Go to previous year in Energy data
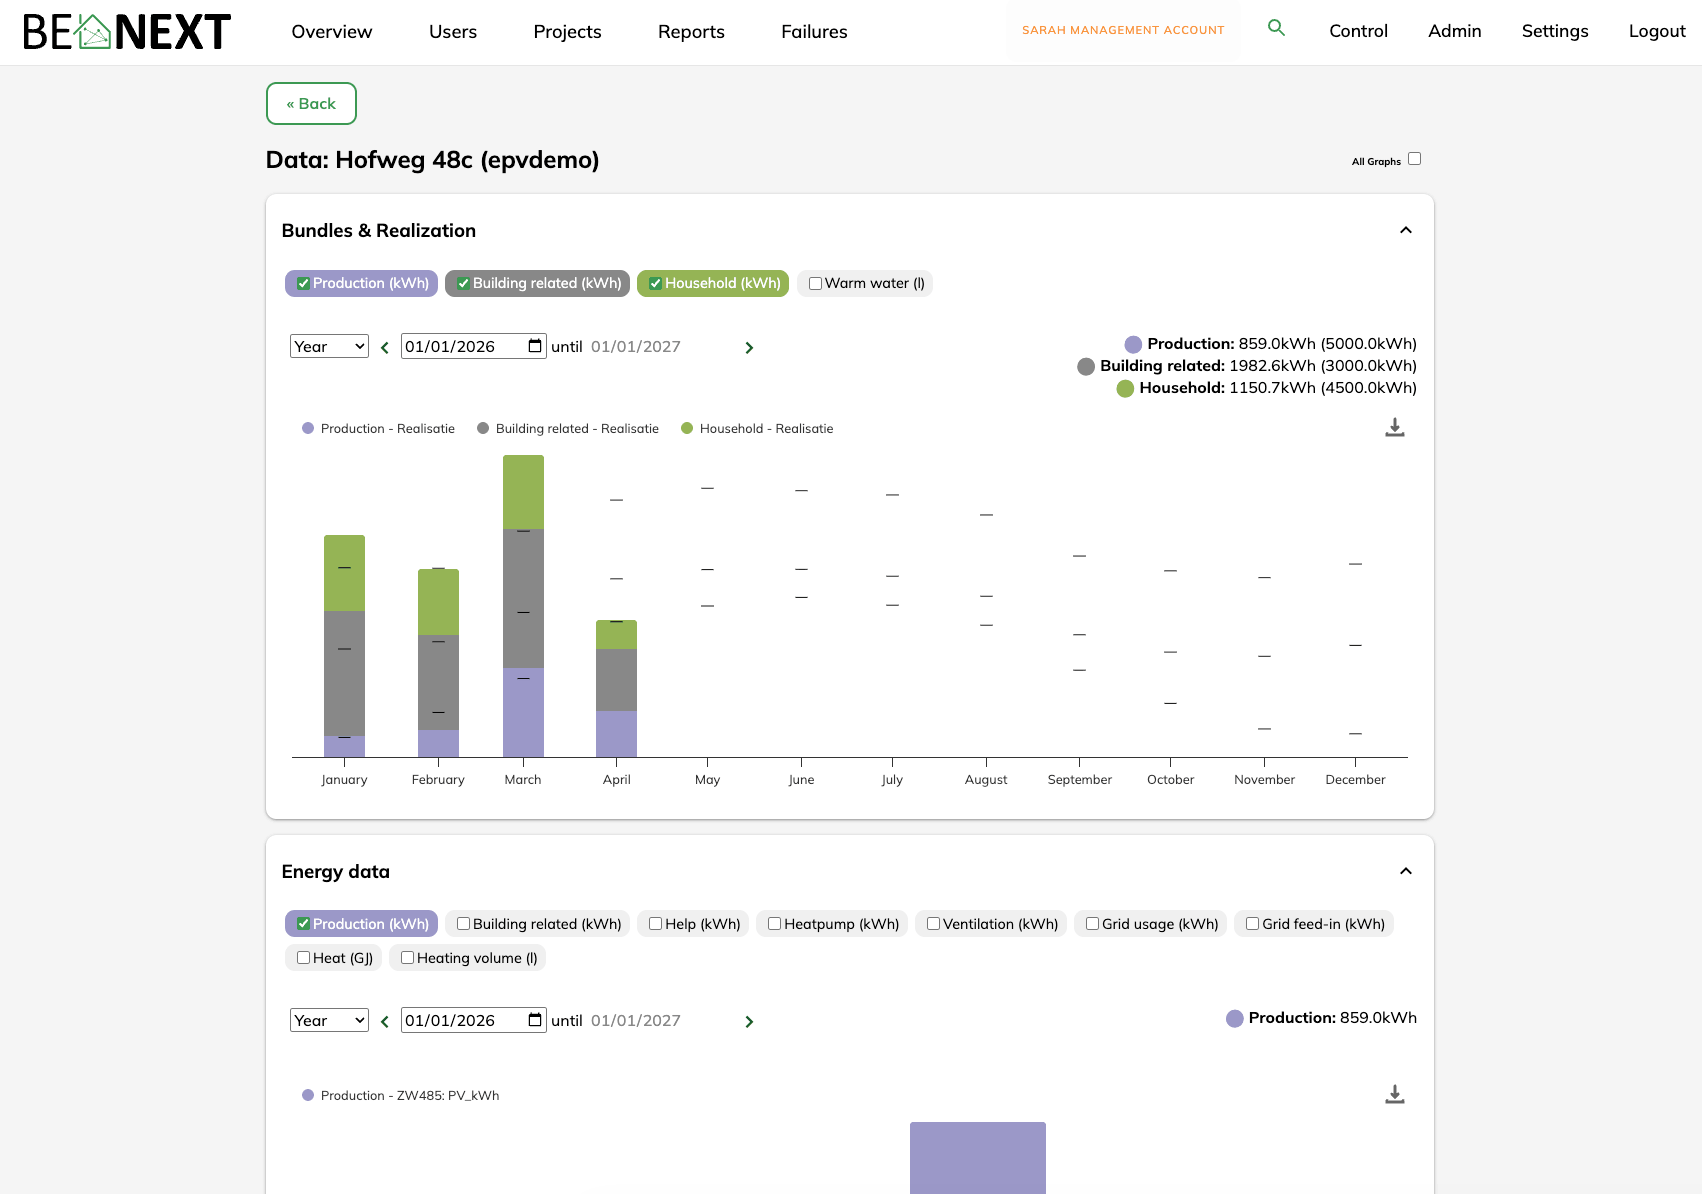 385,1022
